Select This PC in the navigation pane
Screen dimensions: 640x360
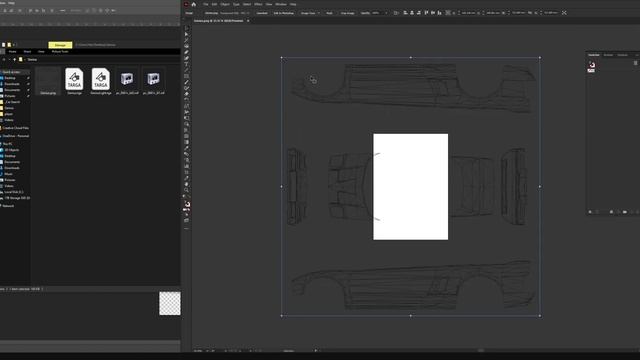[x=7, y=144]
